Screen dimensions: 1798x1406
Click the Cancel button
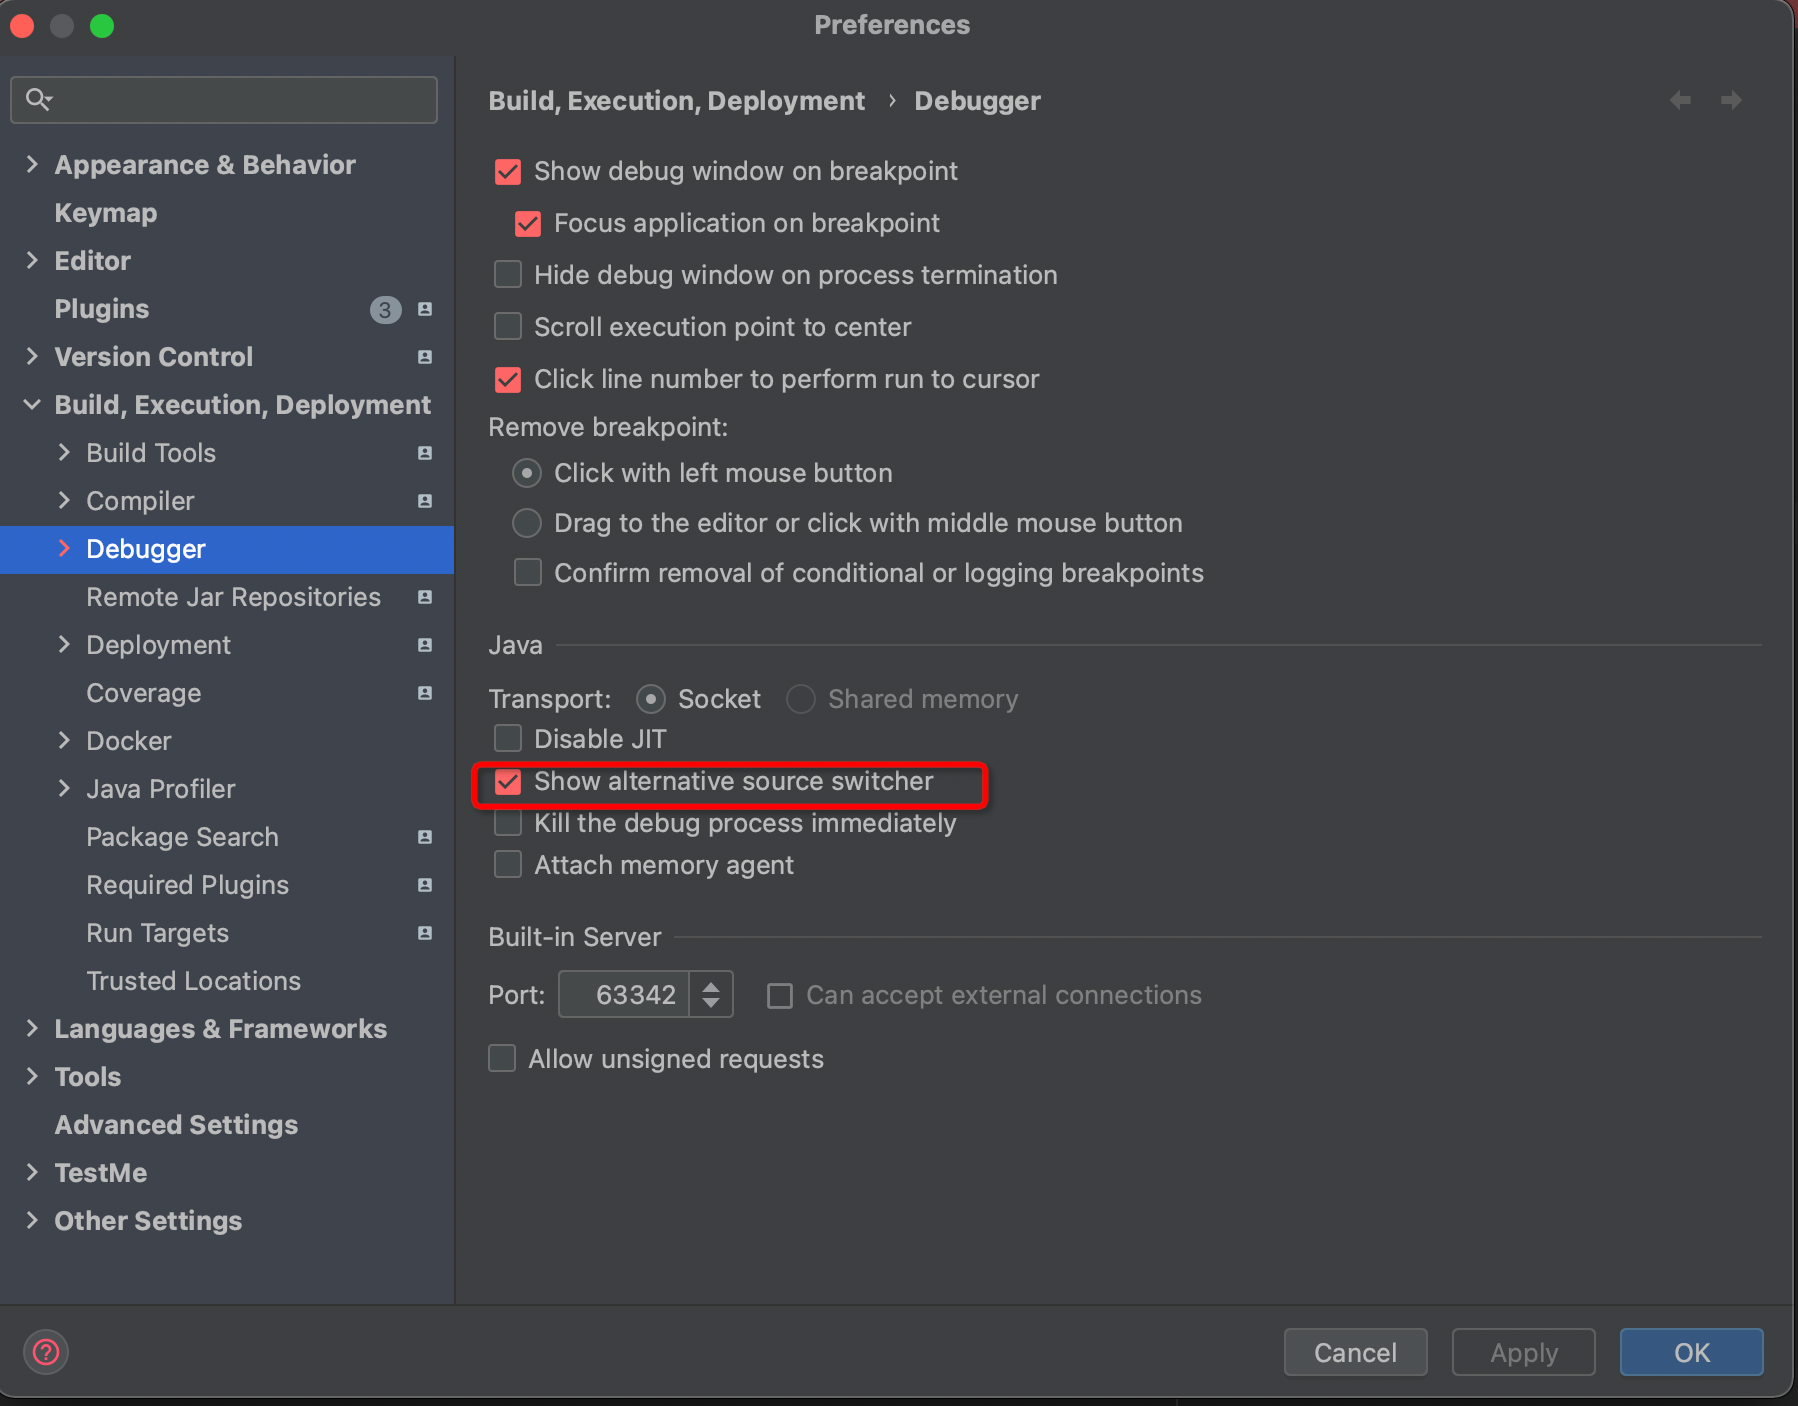[x=1354, y=1352]
